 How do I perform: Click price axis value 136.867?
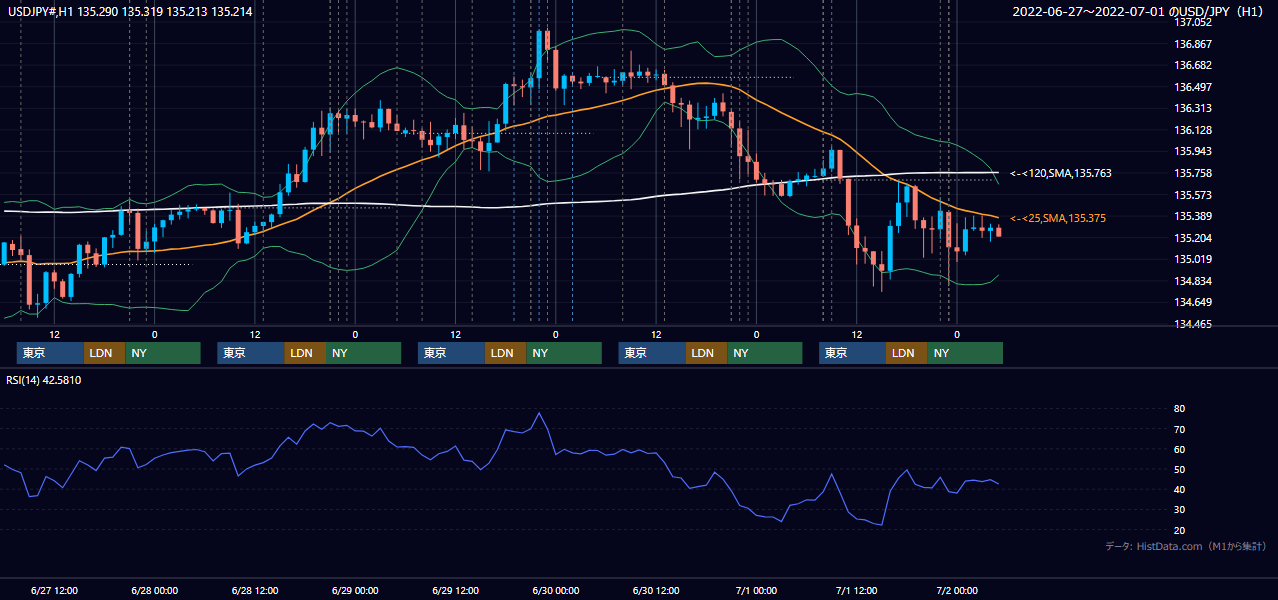[x=1193, y=44]
